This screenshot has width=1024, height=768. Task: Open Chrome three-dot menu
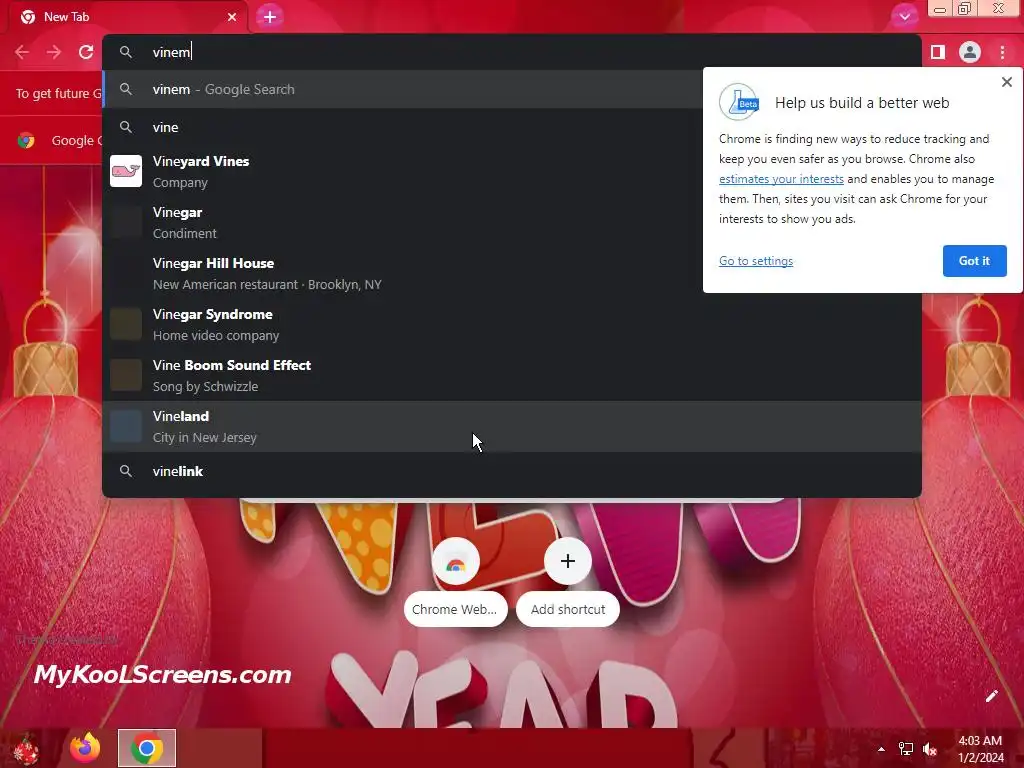coord(1002,52)
